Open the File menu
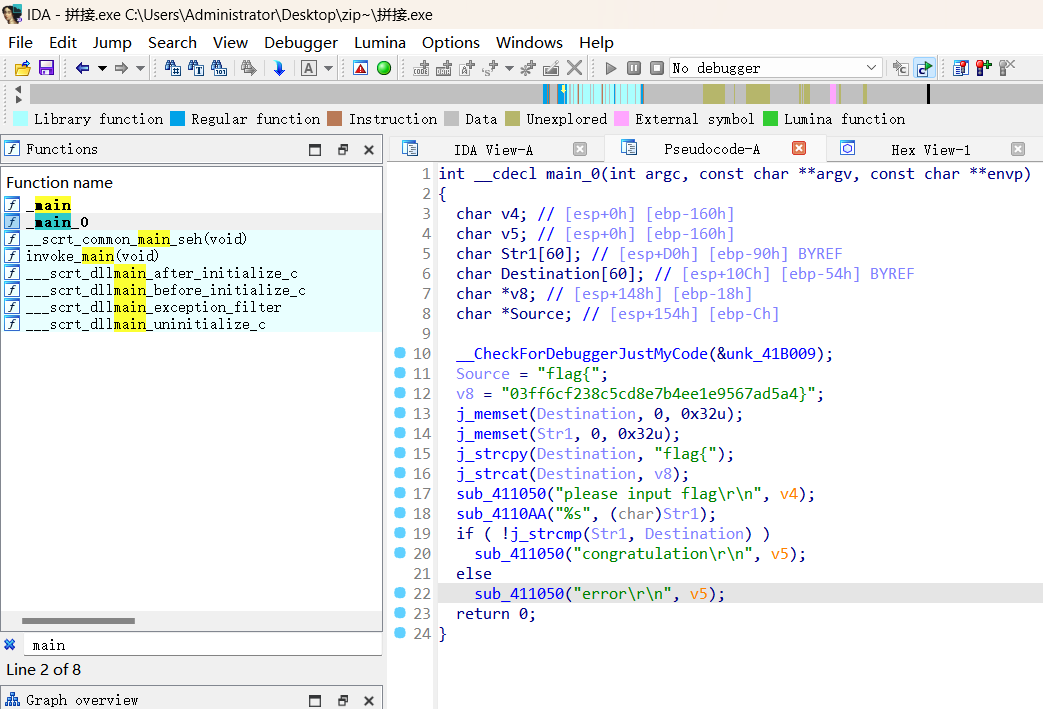This screenshot has height=709, width=1043. point(21,43)
